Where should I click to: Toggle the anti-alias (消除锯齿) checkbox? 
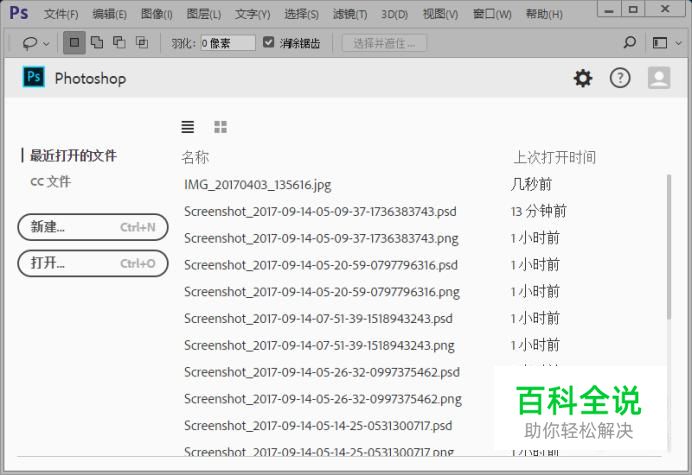tap(268, 42)
